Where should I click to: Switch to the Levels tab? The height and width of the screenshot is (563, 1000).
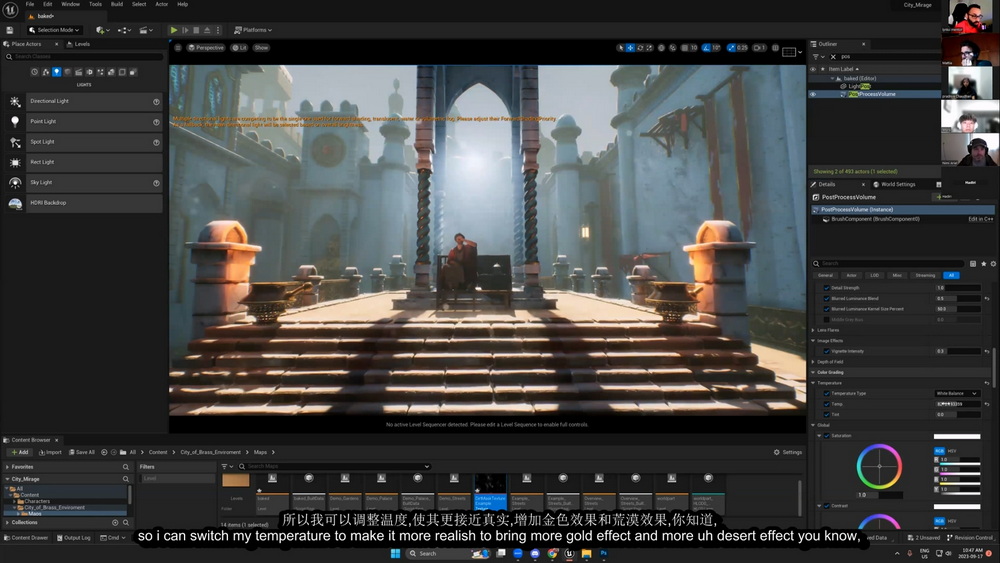pyautogui.click(x=79, y=44)
